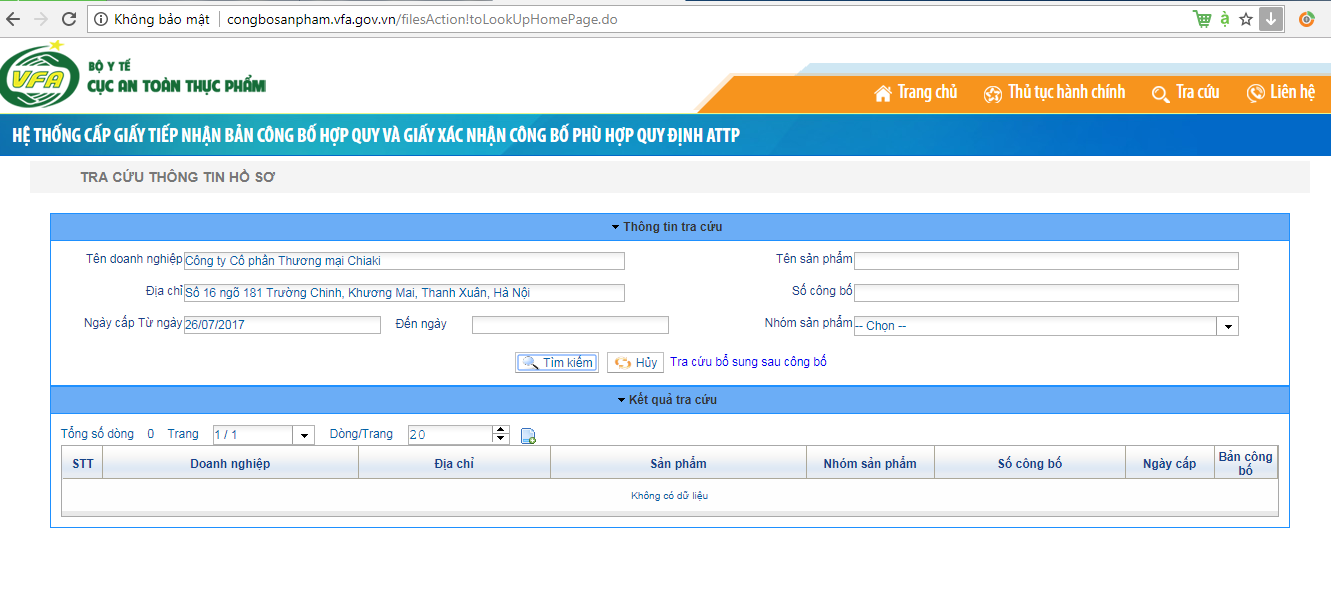Expand the Nhóm sản phẩm dropdown
Viewport: 1331px width, 592px height.
coord(1227,326)
